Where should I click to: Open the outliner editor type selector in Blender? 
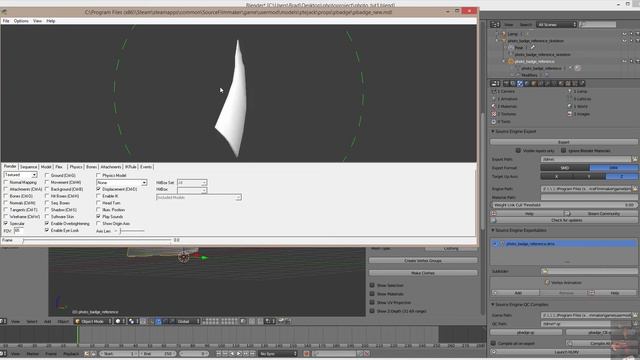[495, 24]
